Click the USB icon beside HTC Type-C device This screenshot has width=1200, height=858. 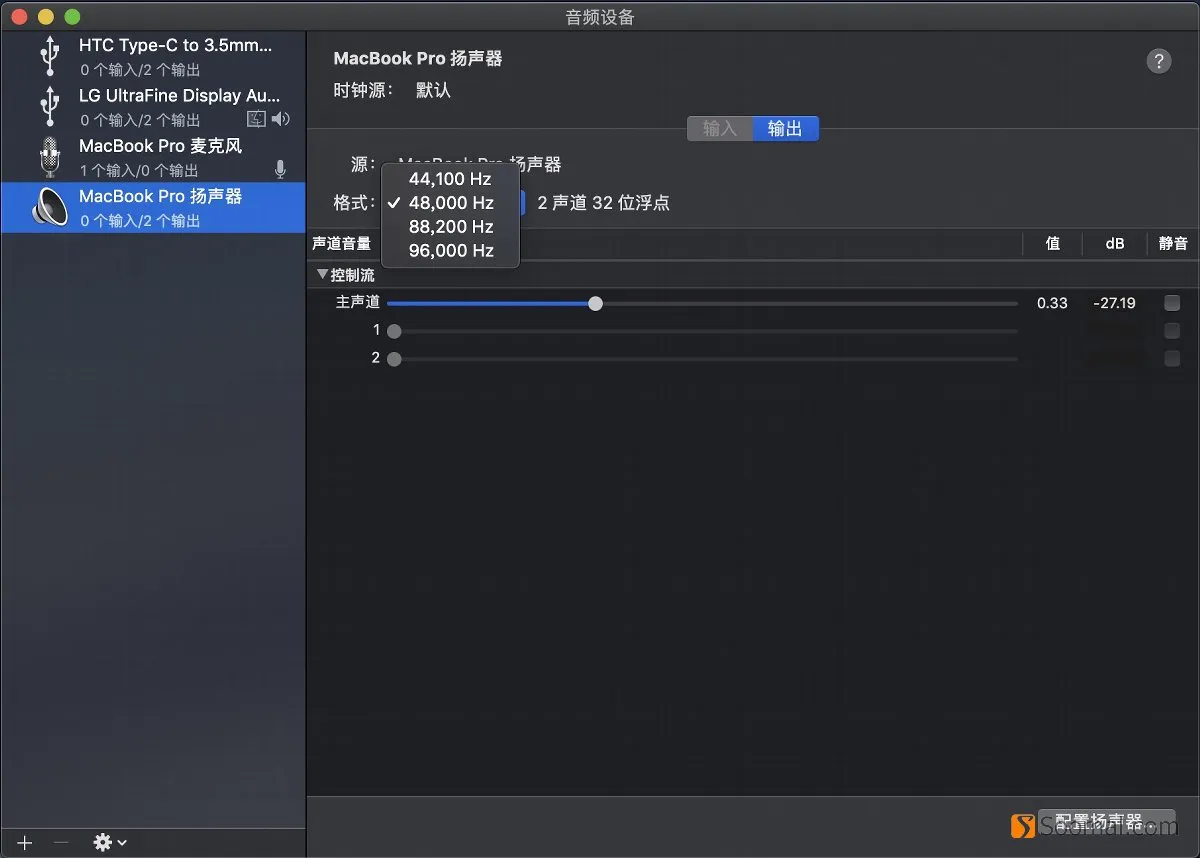point(49,56)
